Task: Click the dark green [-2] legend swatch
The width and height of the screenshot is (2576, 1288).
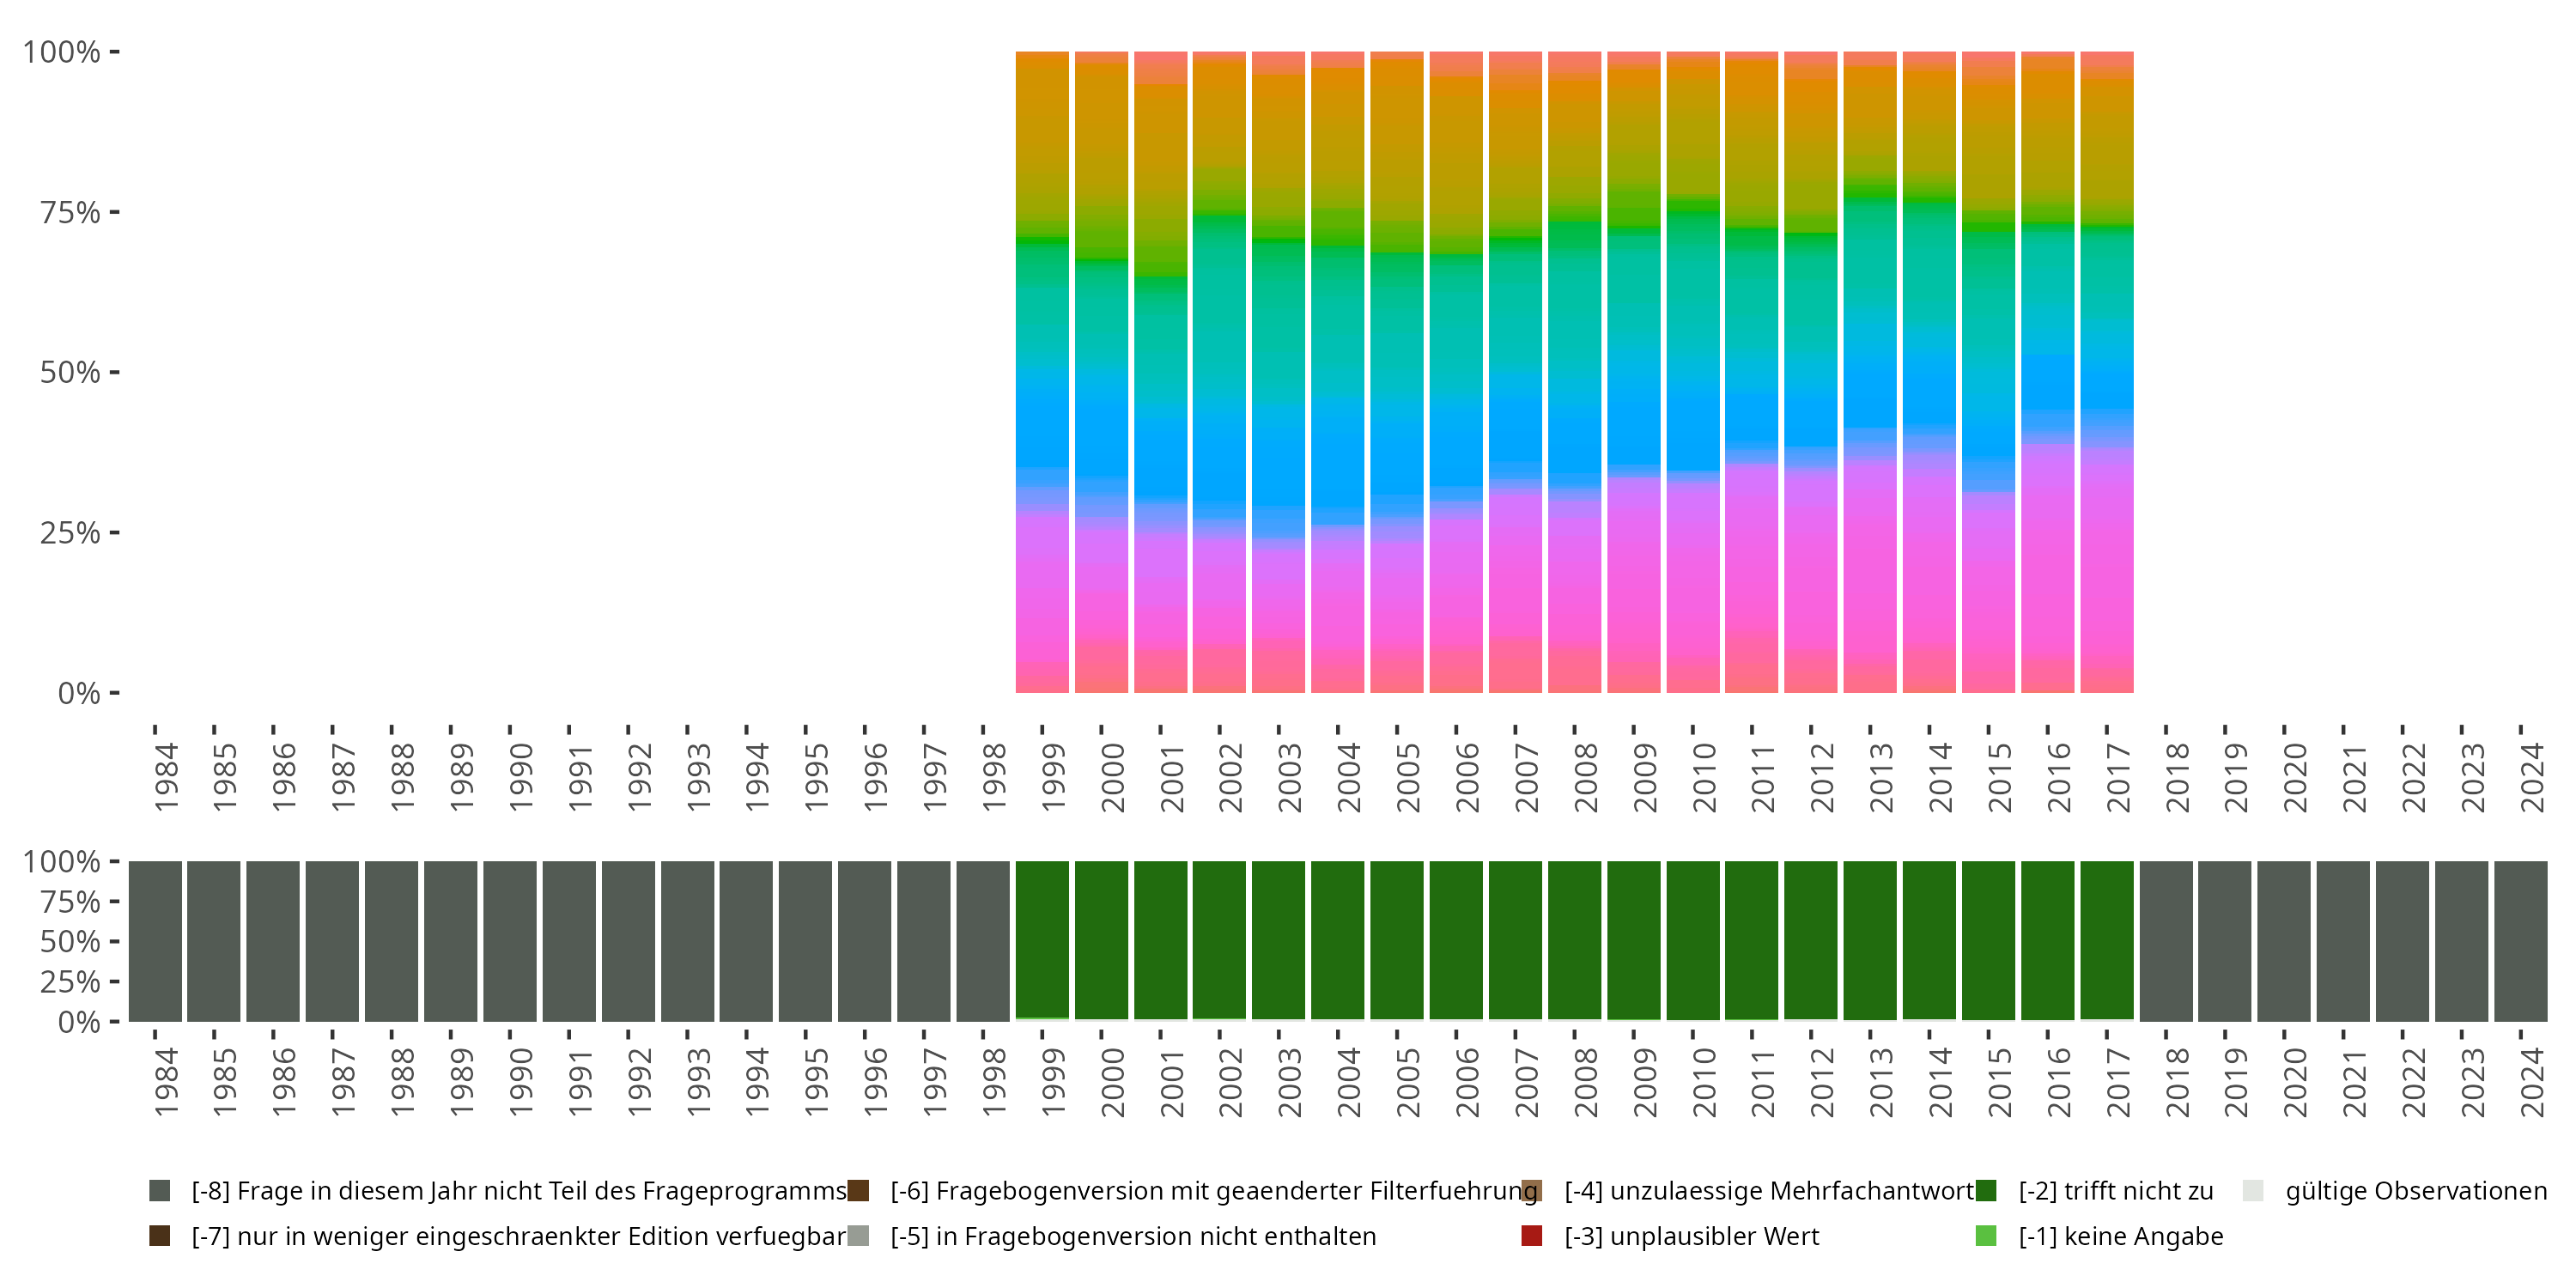Action: coord(1986,1190)
